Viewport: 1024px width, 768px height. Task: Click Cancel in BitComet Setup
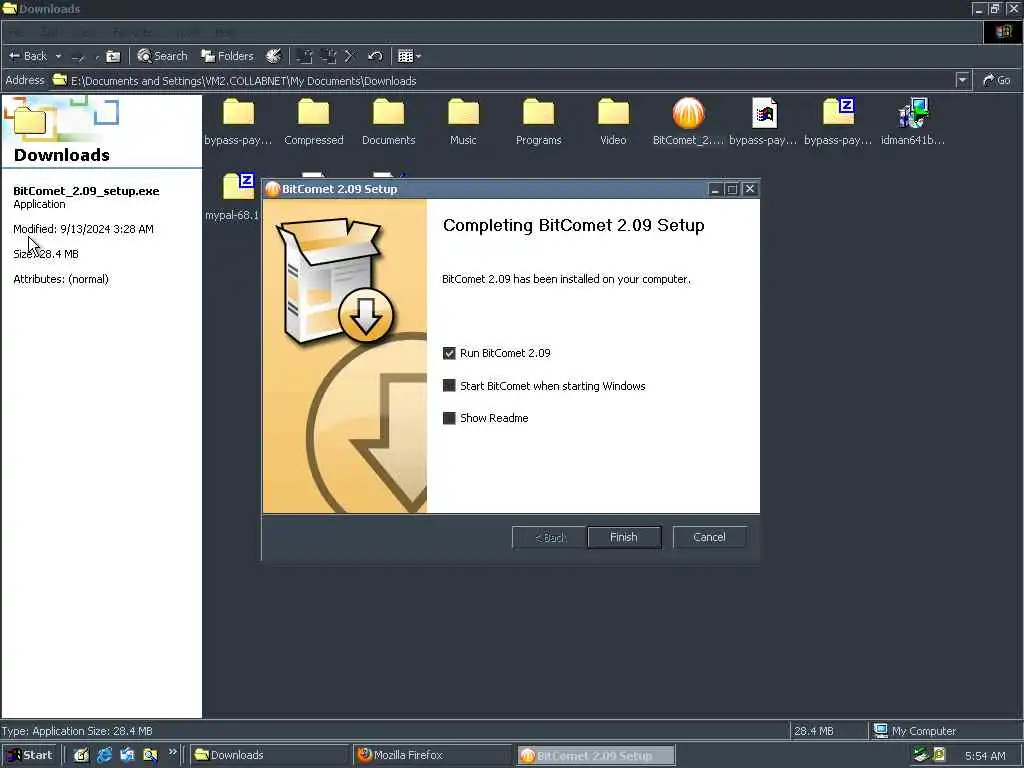tap(710, 537)
